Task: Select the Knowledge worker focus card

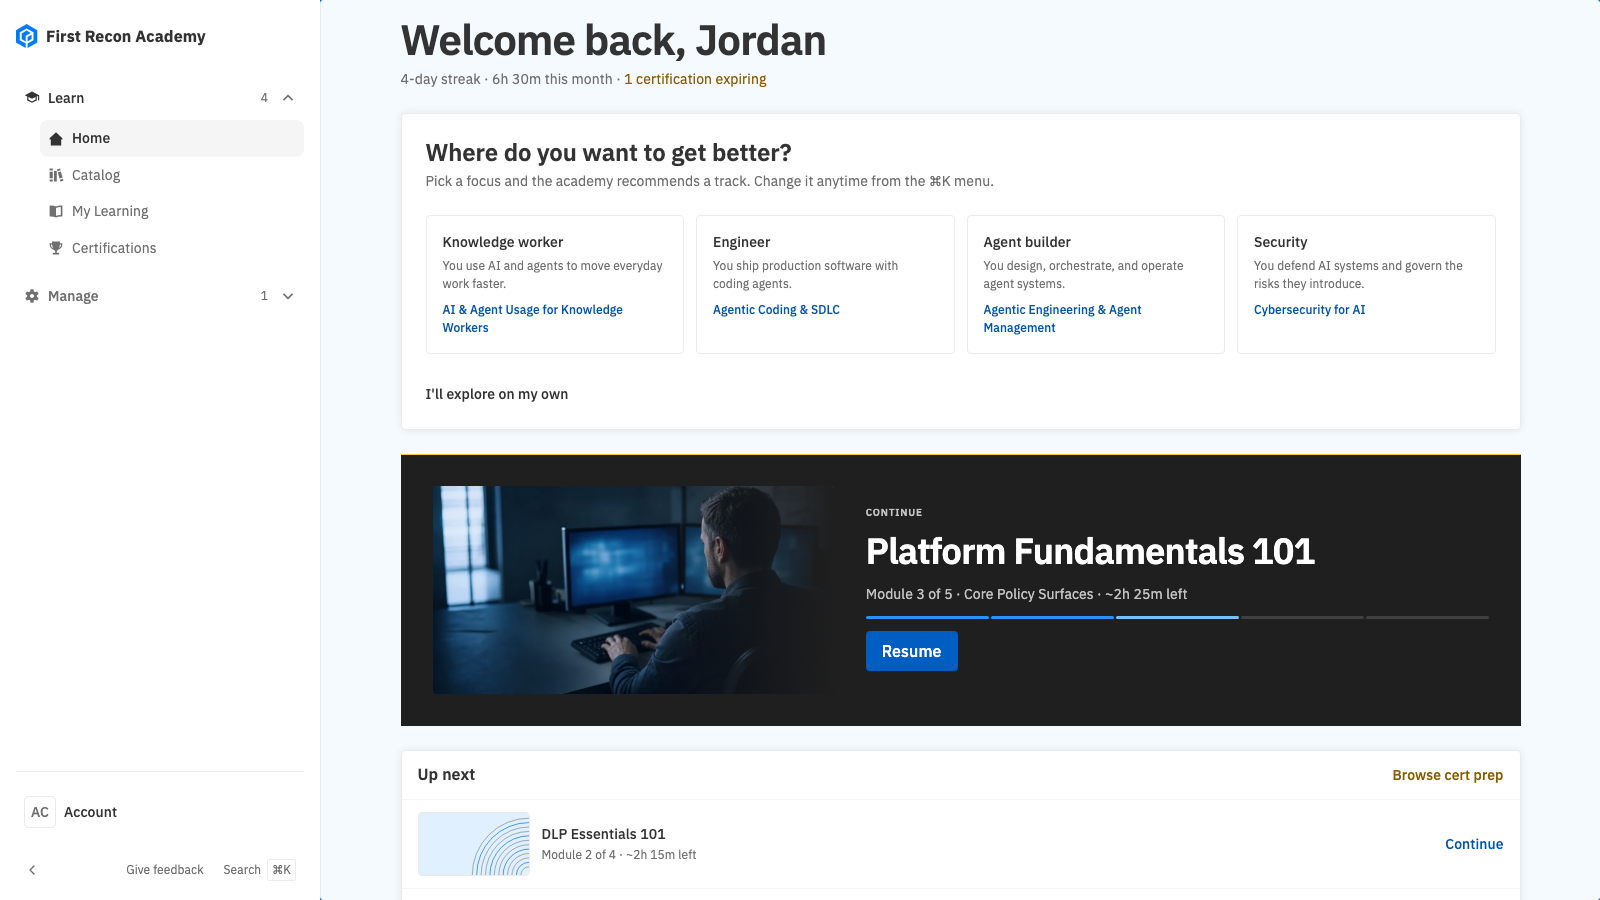Action: coord(555,284)
